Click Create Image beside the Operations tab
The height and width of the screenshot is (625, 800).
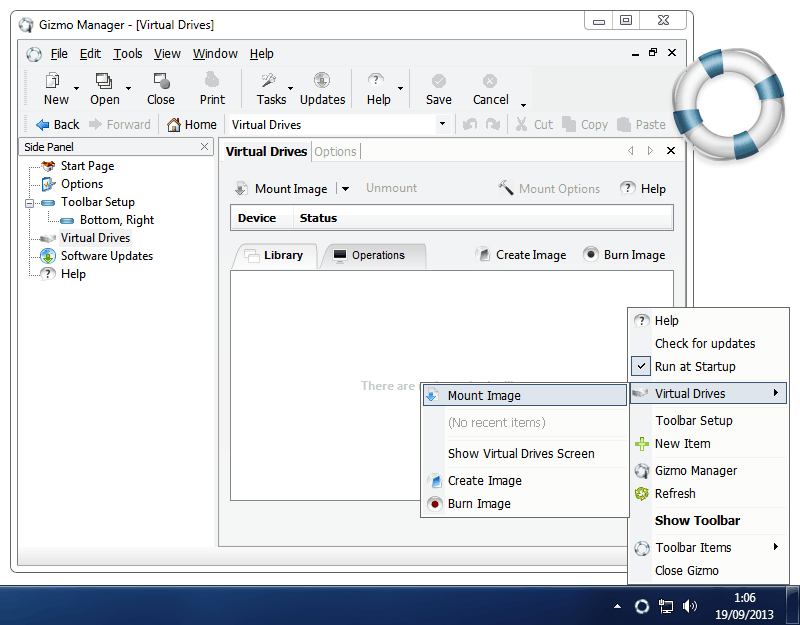tap(521, 255)
